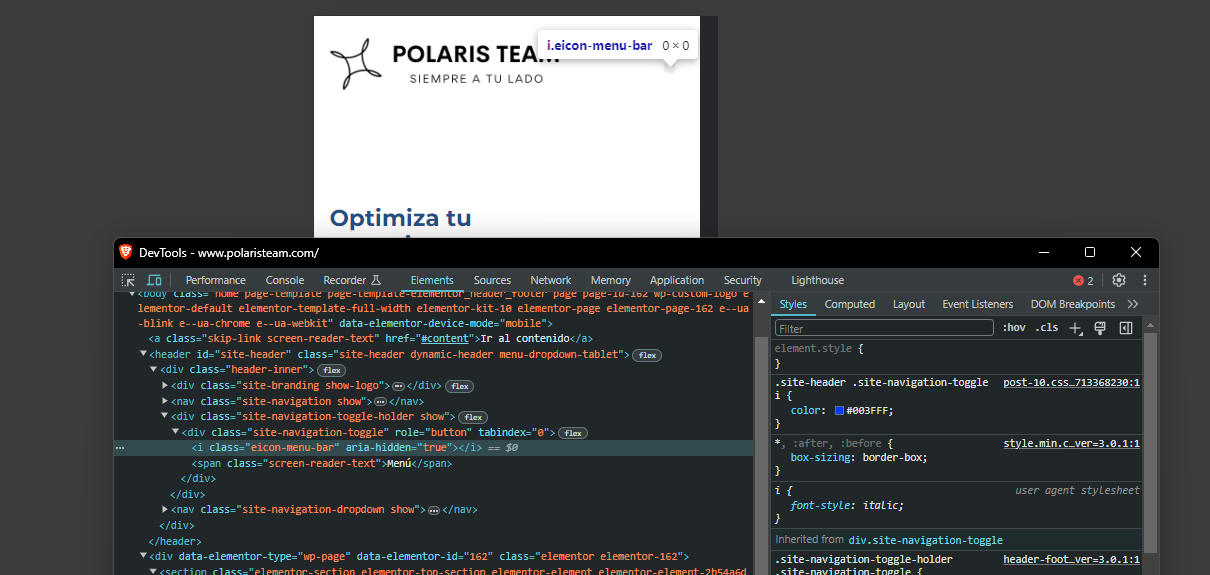Collapse the site-navigation-toggle-holder div

click(x=165, y=416)
